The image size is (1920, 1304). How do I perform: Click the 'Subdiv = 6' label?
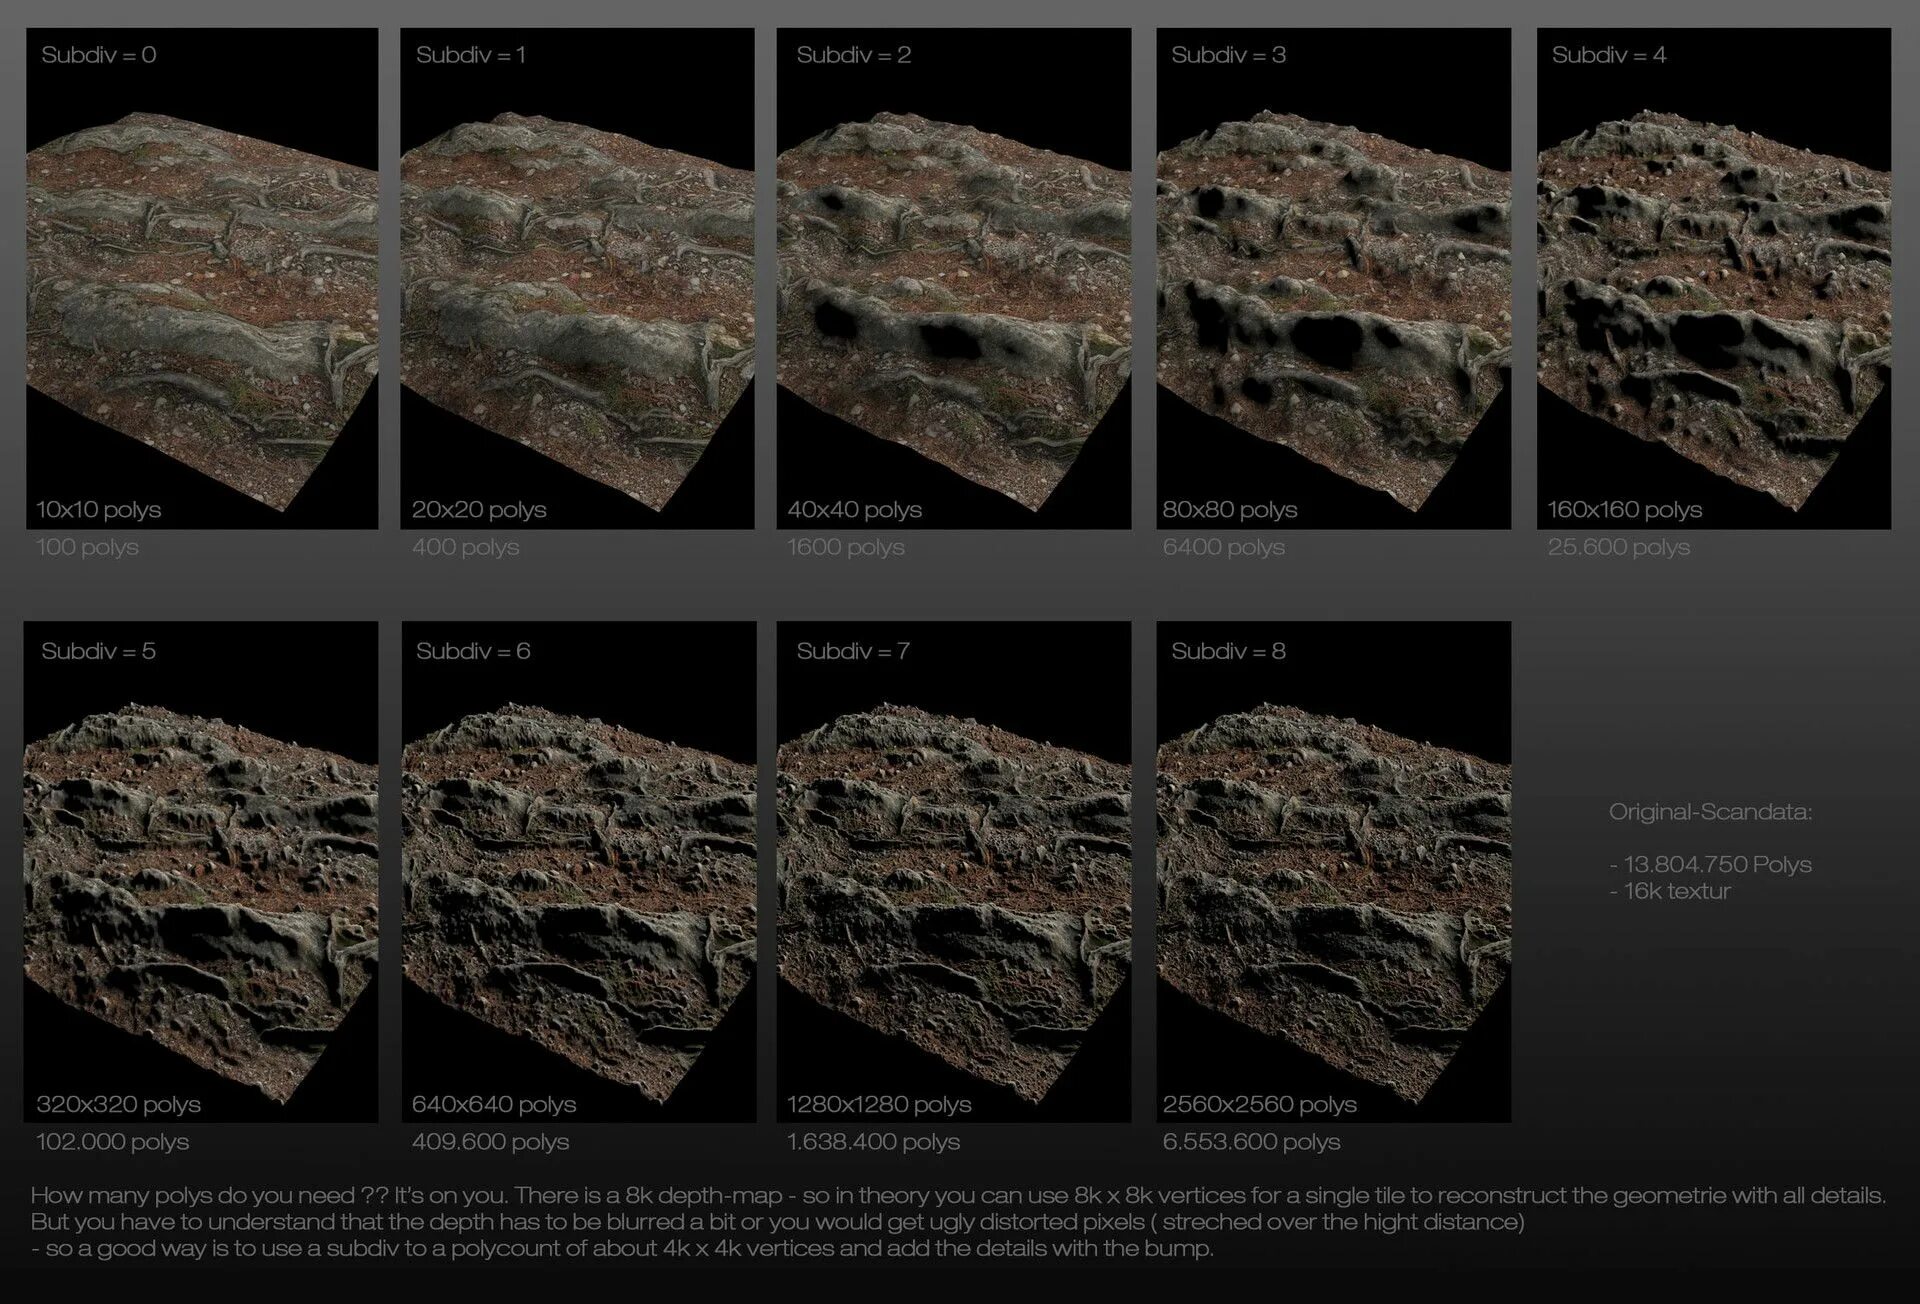point(473,651)
